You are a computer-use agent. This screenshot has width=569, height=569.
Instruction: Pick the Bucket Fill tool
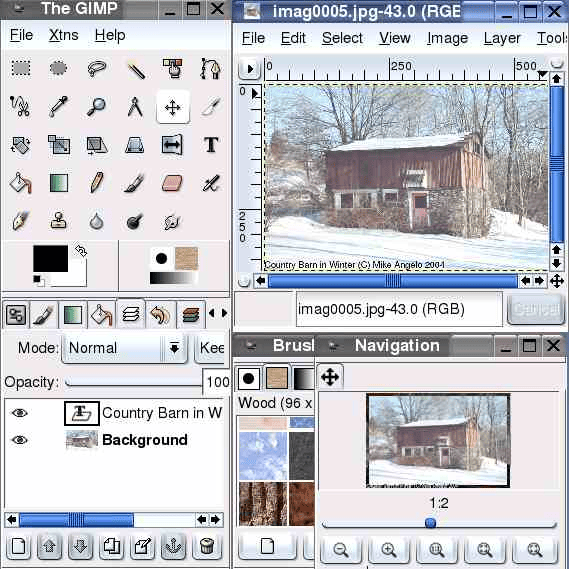pyautogui.click(x=20, y=183)
